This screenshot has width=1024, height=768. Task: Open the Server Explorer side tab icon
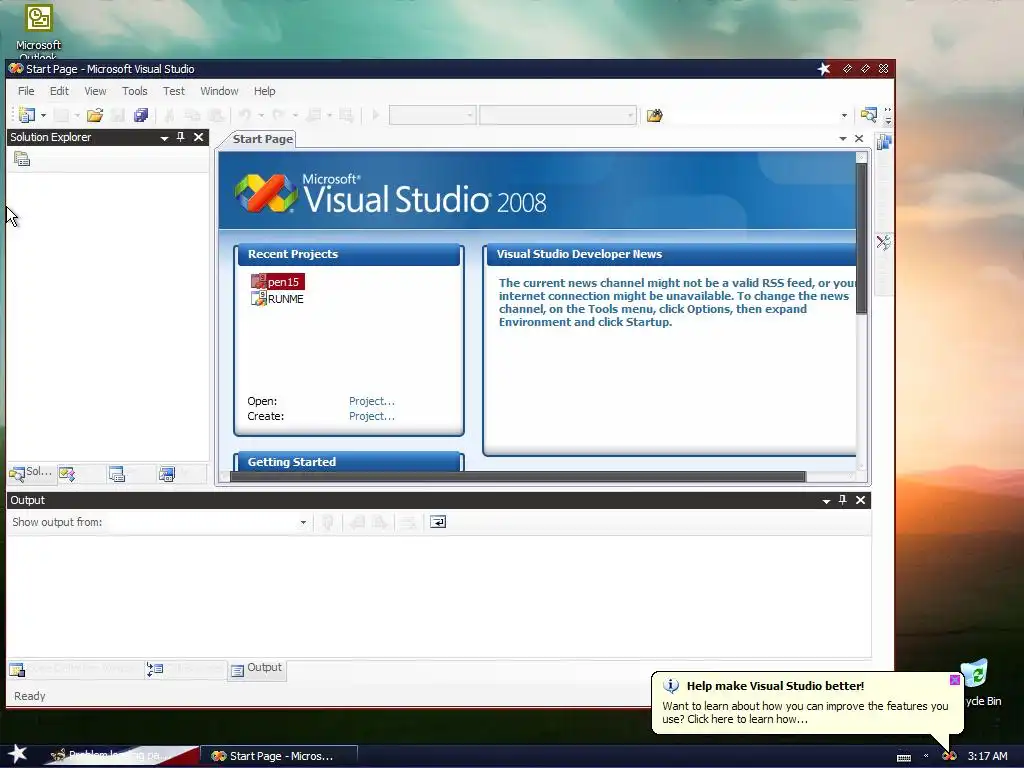(x=884, y=142)
